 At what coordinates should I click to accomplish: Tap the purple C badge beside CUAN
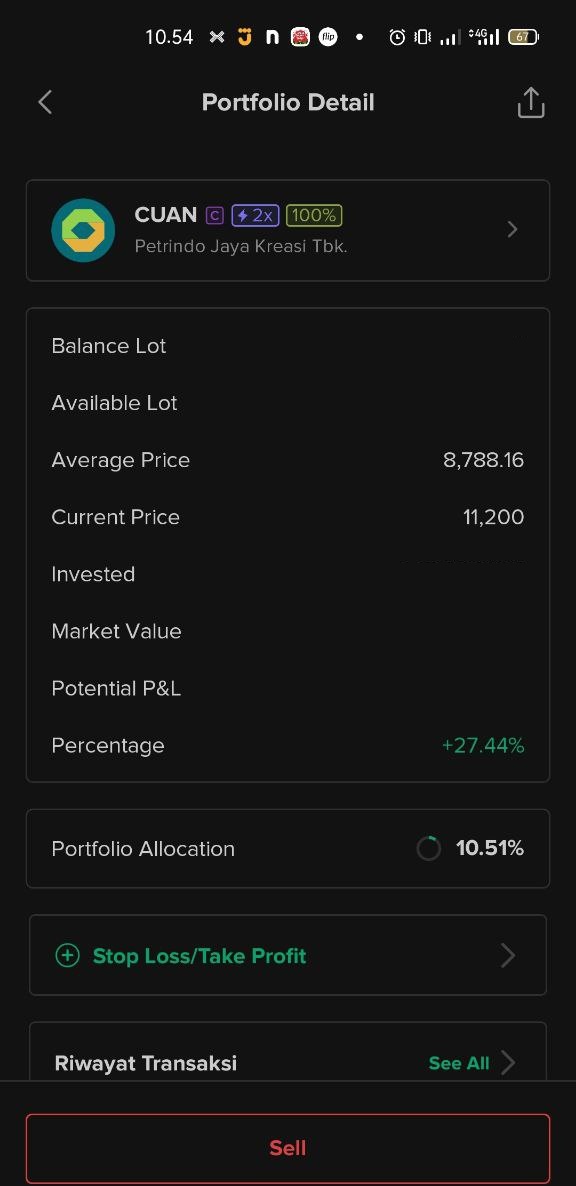click(x=215, y=216)
